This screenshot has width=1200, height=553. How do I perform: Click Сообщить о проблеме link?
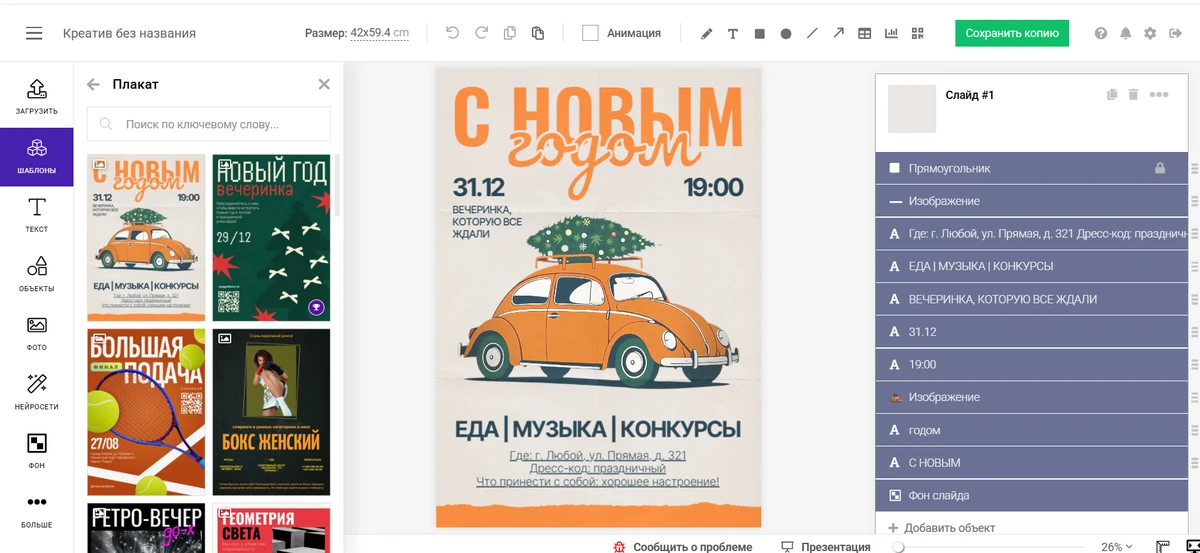pyautogui.click(x=691, y=547)
